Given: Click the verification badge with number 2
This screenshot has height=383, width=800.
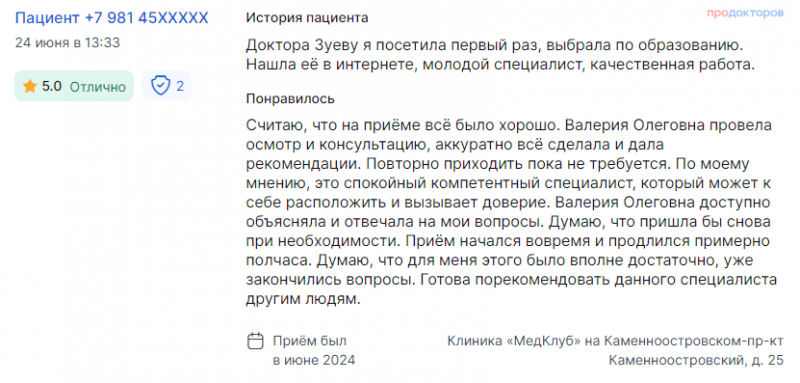Looking at the screenshot, I should [166, 86].
